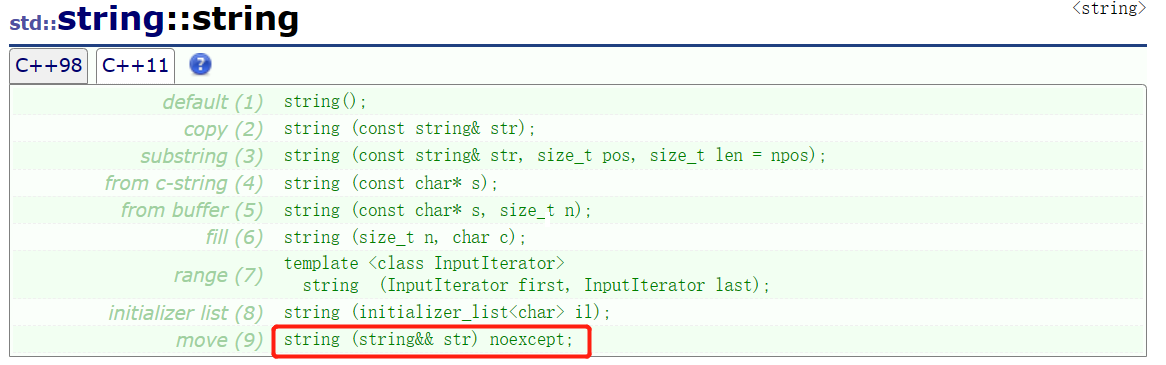Click the range (7) label
The width and height of the screenshot is (1166, 365).
click(218, 275)
